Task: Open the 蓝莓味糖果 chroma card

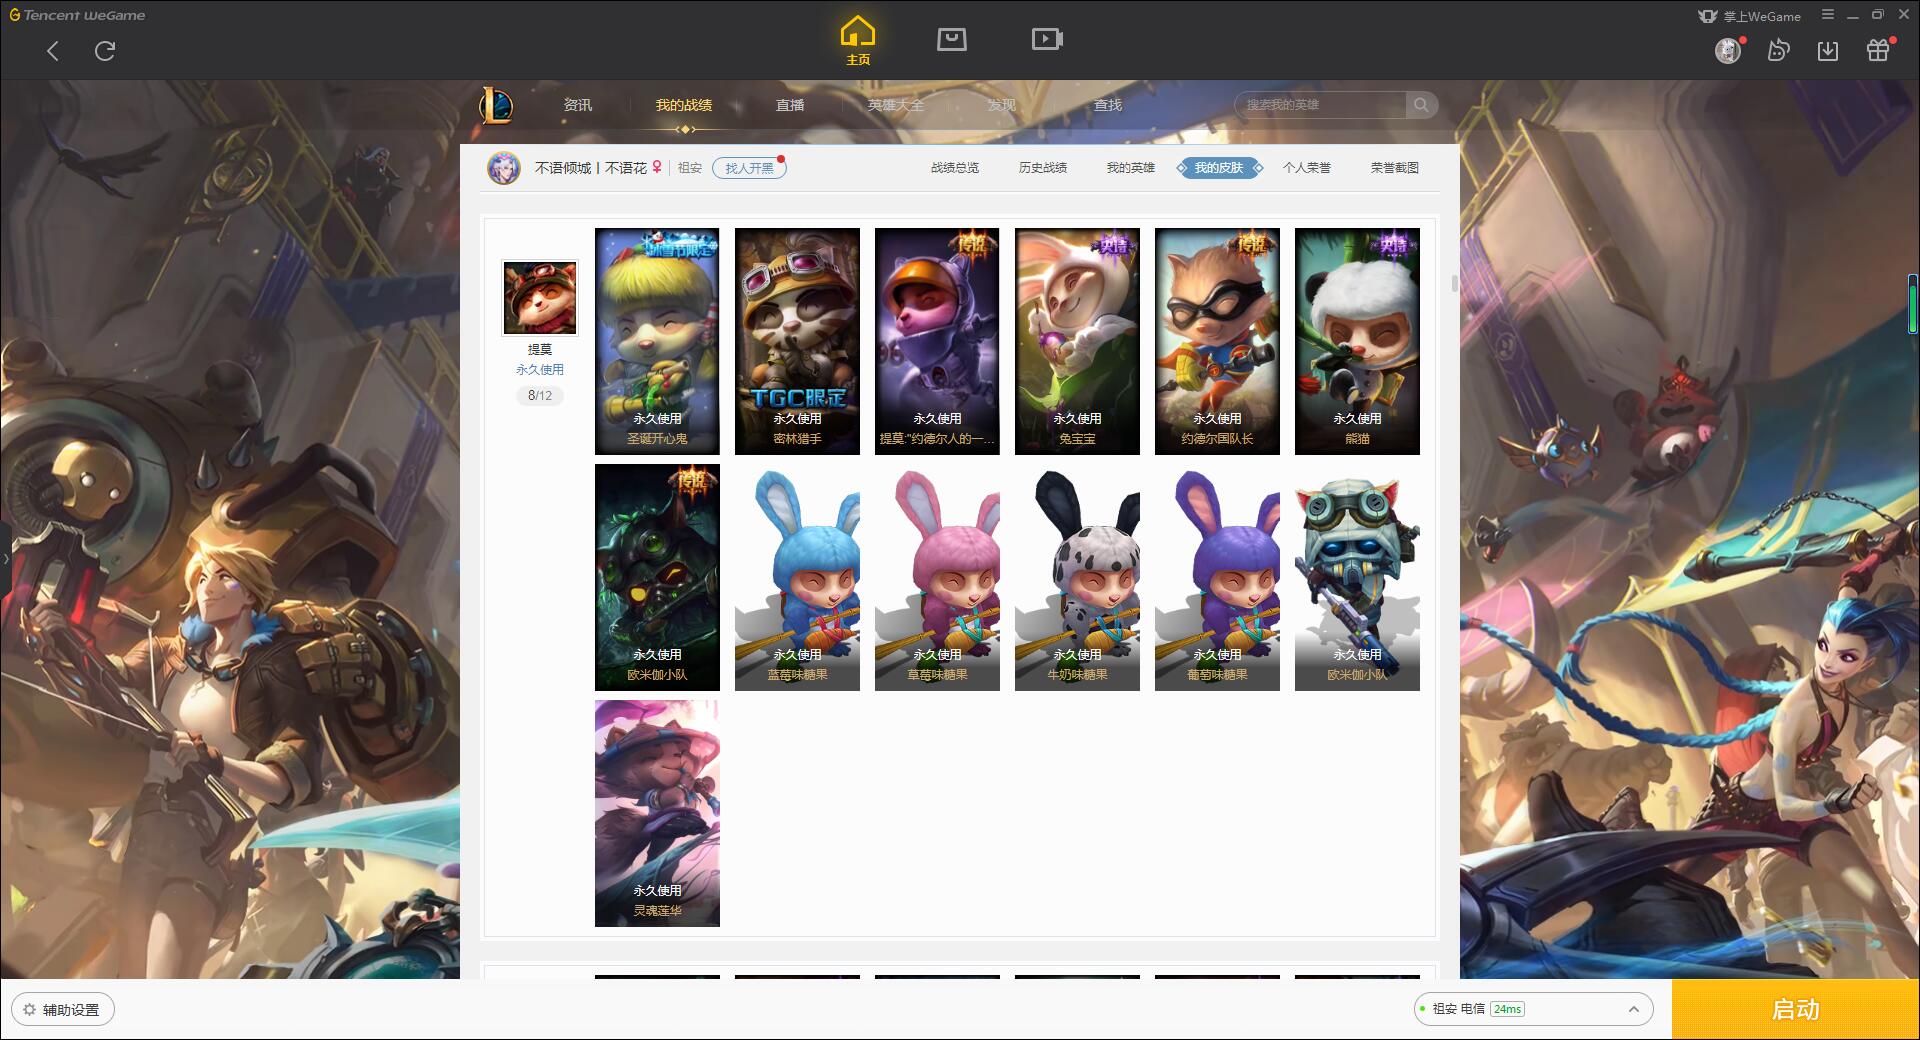Action: tap(797, 577)
